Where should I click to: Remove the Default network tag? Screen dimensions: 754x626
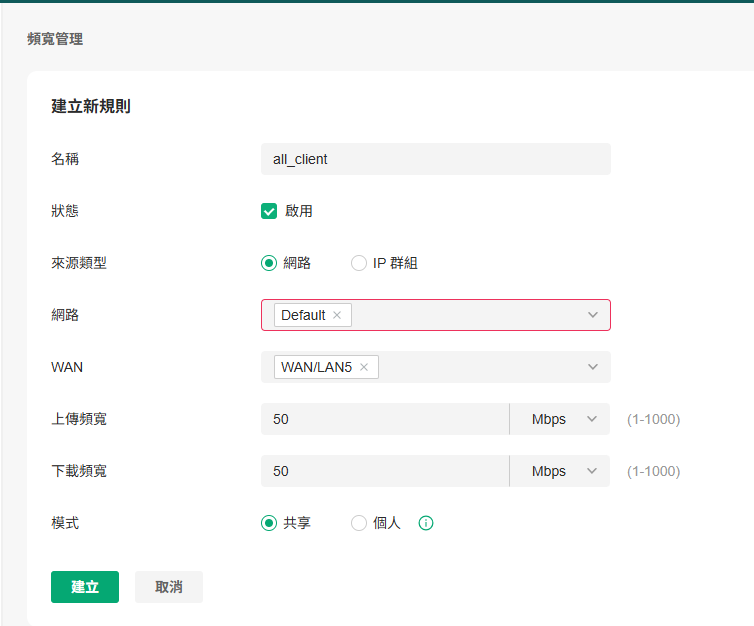pyautogui.click(x=337, y=315)
